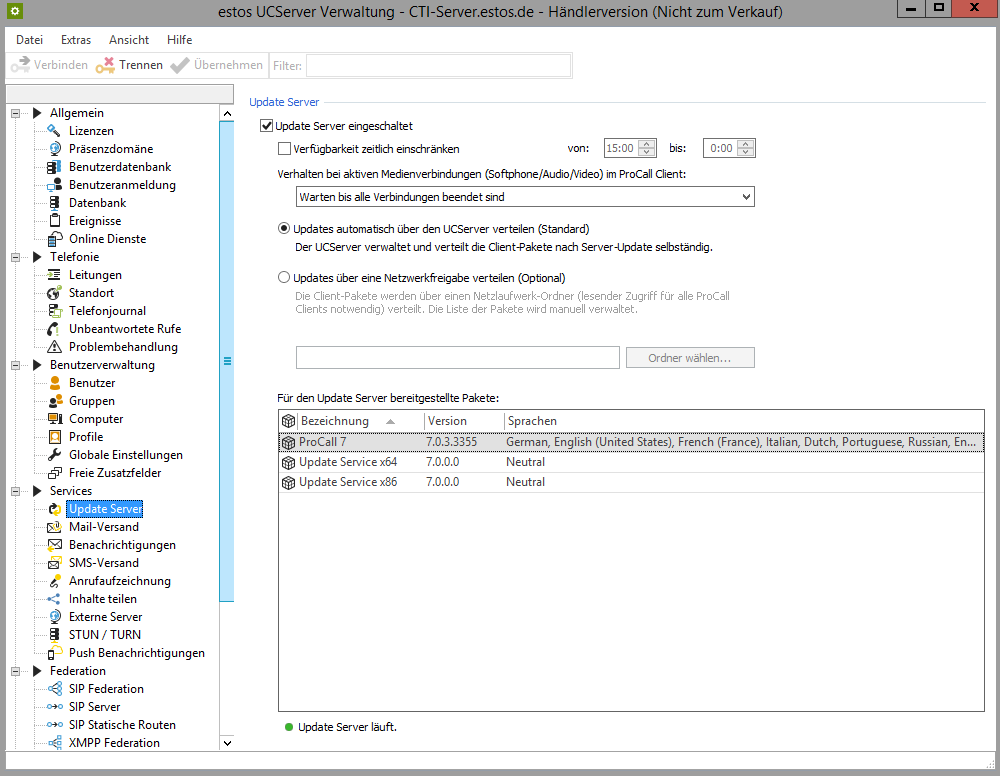Image resolution: width=1000 pixels, height=776 pixels.
Task: Open the Ansicht menu
Action: tap(129, 40)
